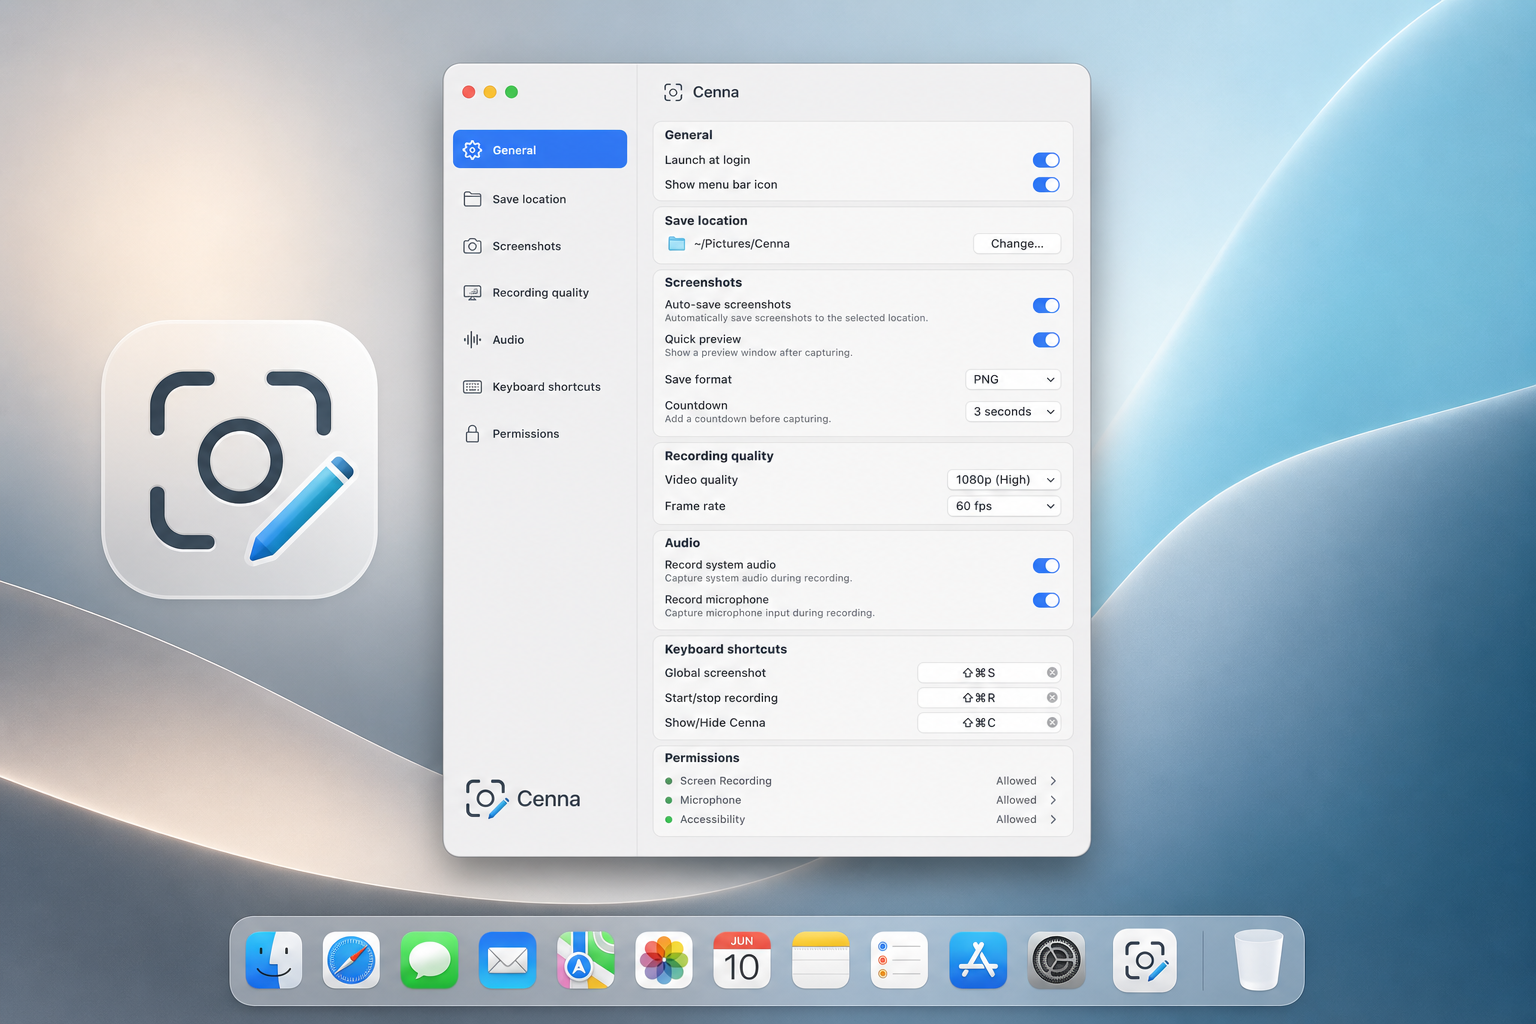
Task: Open the Video quality 1080p dropdown
Action: click(x=1004, y=480)
